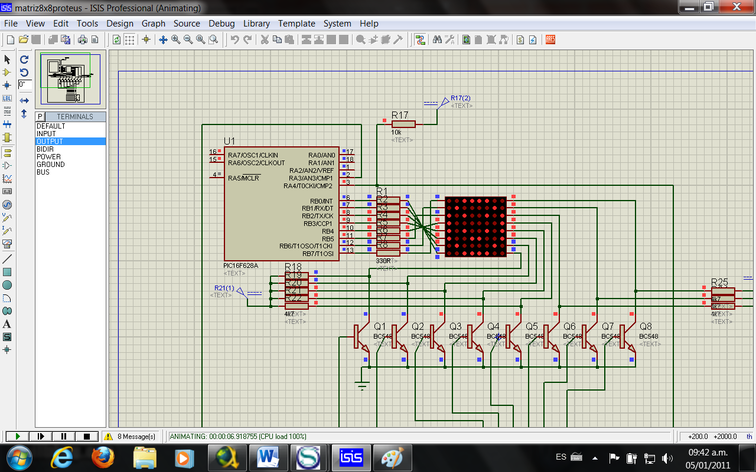This screenshot has width=756, height=472.
Task: Select the Subcircuit mode tool
Action: 7,137
